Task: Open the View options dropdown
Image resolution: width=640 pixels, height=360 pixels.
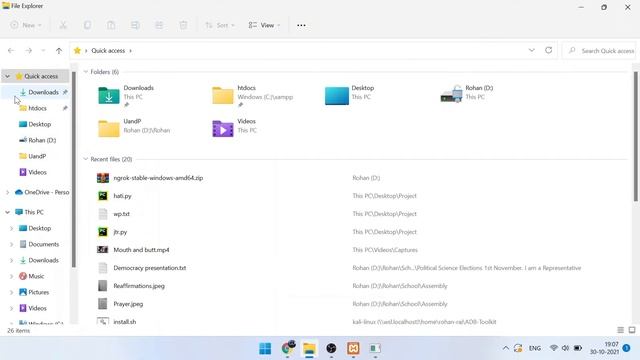Action: [264, 25]
